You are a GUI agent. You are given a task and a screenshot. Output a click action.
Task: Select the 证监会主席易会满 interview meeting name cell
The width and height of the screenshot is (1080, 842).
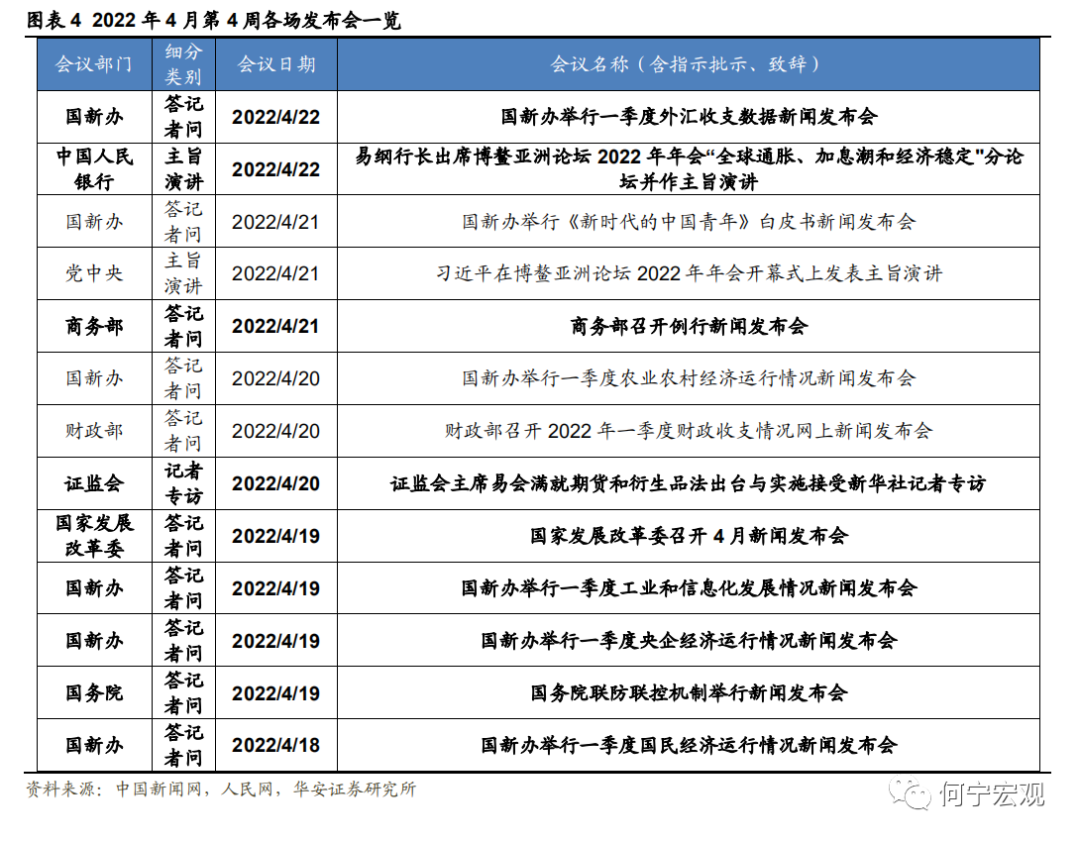(688, 483)
